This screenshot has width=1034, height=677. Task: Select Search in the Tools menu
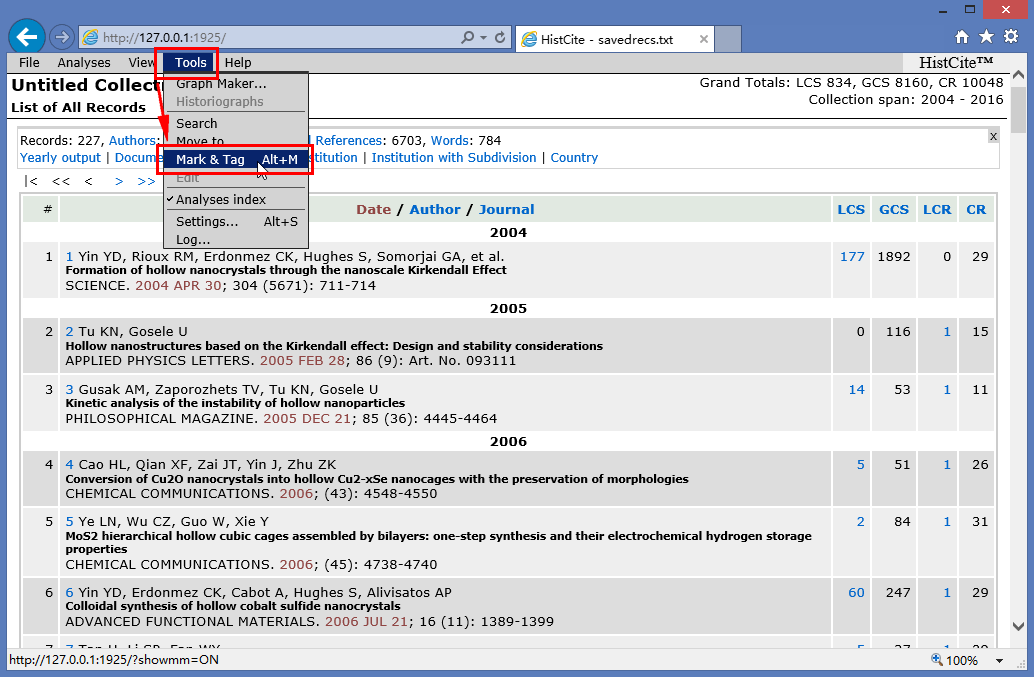pyautogui.click(x=197, y=123)
